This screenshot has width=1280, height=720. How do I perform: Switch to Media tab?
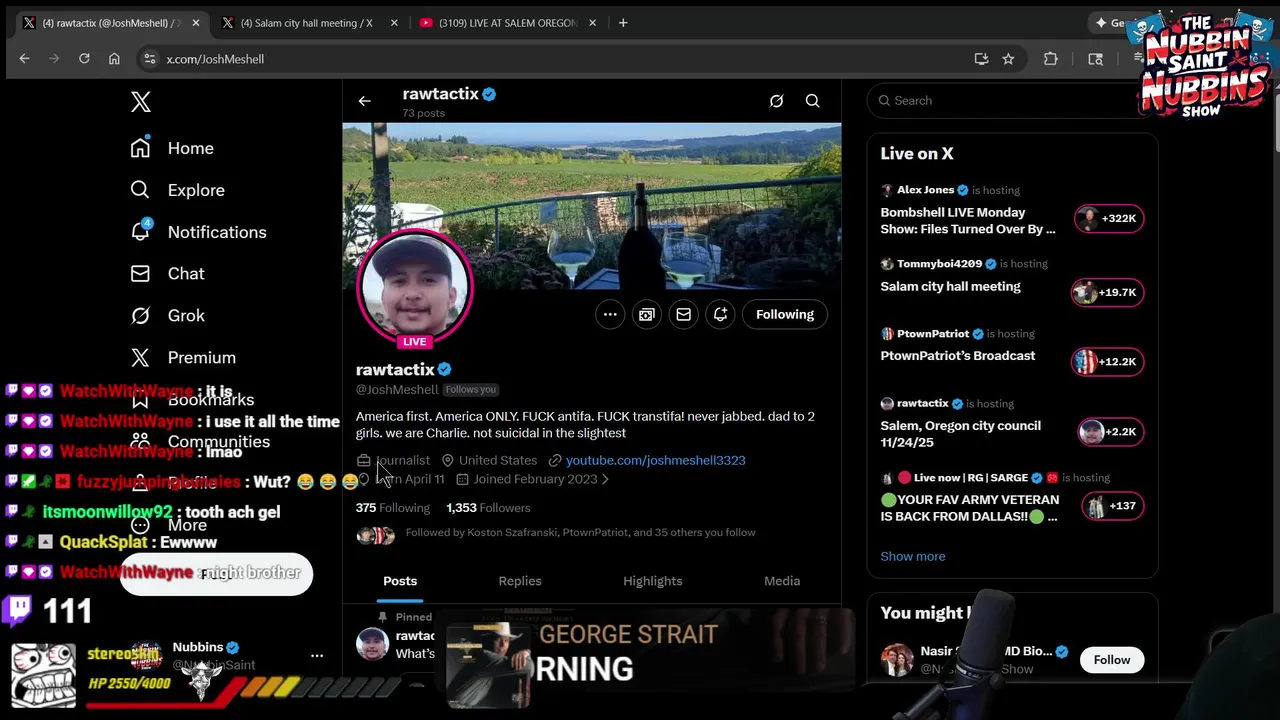782,581
